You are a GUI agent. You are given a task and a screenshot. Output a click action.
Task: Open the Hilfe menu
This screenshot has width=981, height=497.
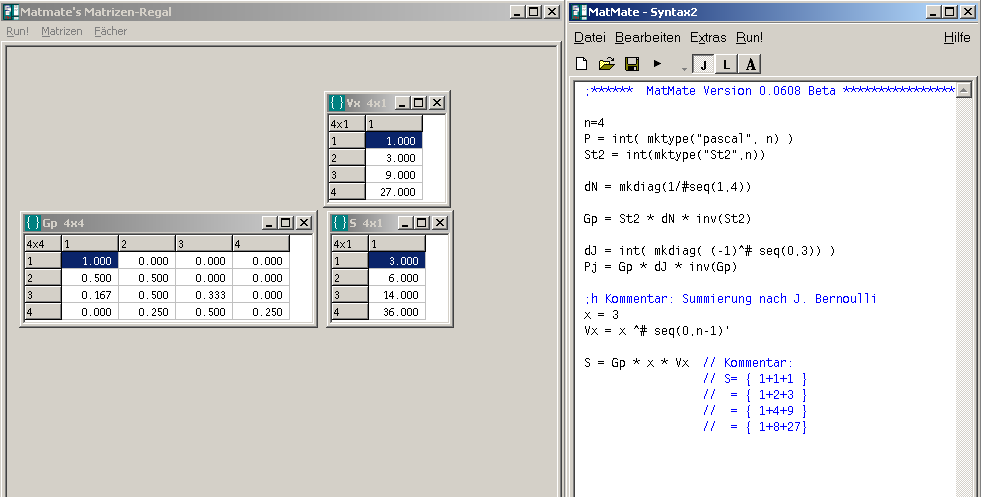tap(956, 37)
